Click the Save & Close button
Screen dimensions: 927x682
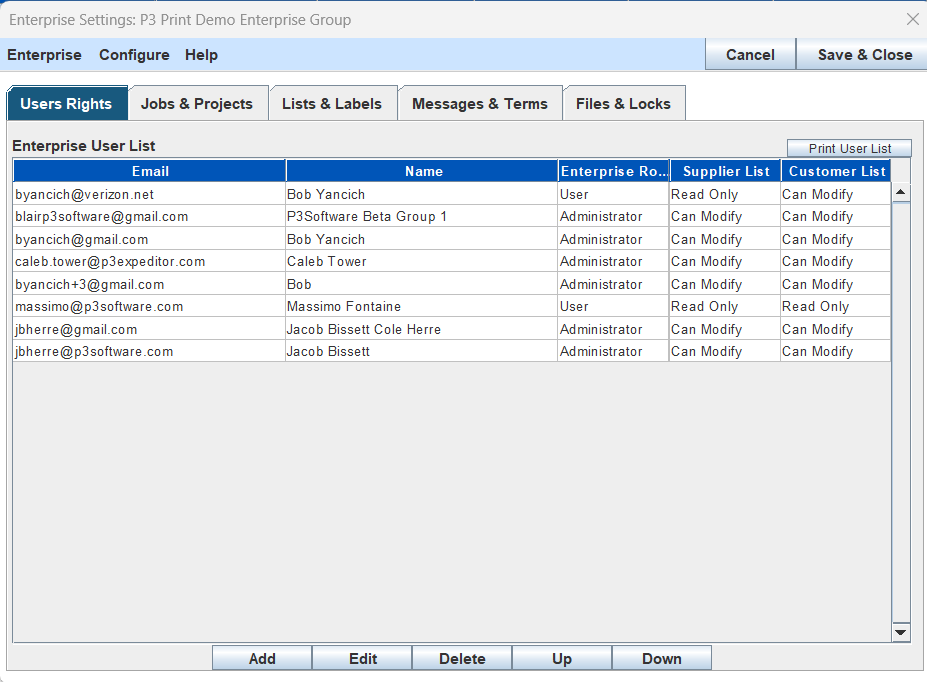click(862, 55)
